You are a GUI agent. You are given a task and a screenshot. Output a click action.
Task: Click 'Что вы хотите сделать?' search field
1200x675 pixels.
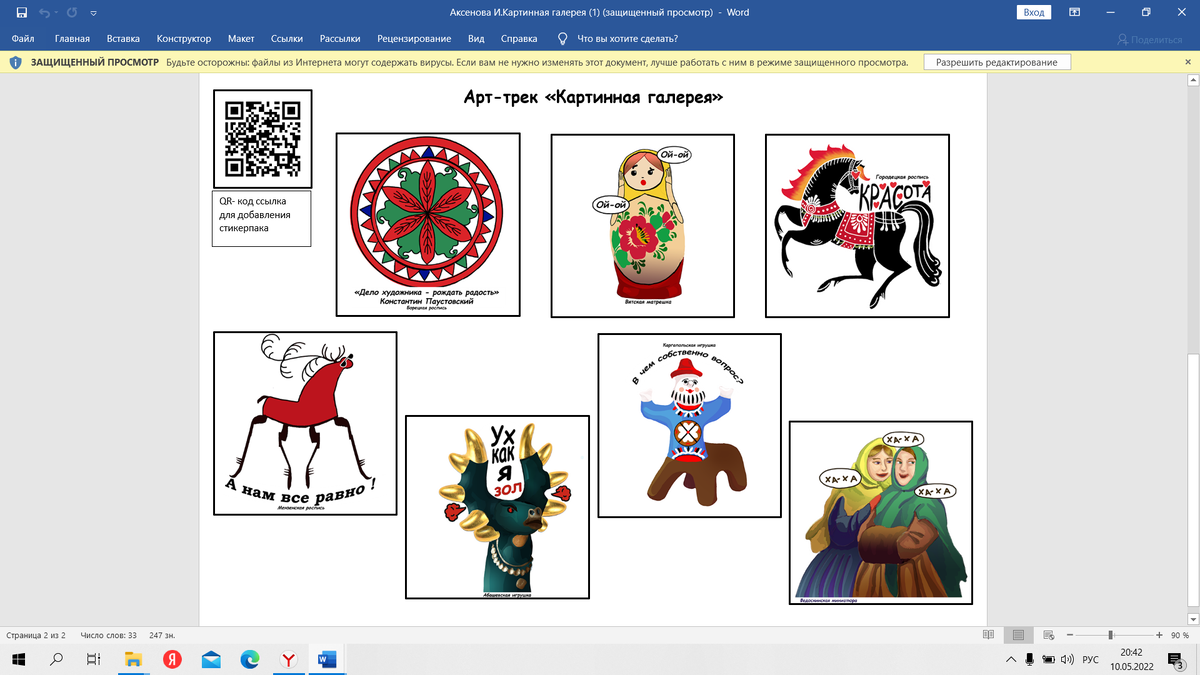tap(628, 39)
